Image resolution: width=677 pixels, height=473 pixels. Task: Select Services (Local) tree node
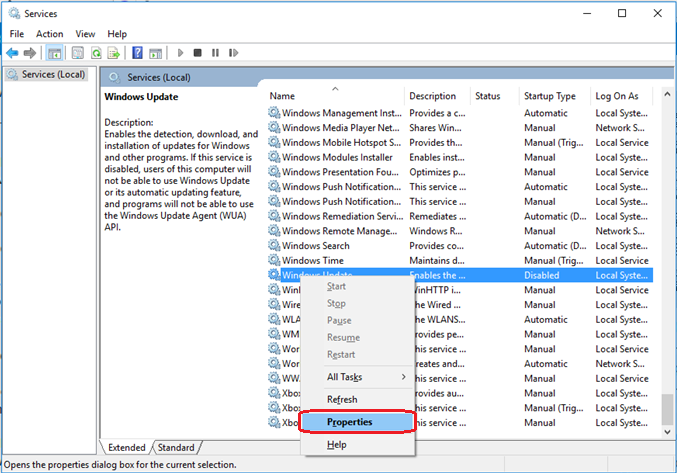coord(46,75)
